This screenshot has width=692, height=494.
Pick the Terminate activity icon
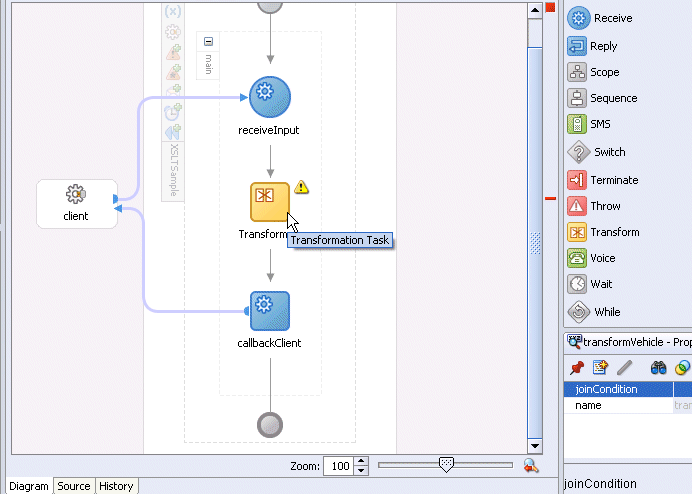pos(577,180)
